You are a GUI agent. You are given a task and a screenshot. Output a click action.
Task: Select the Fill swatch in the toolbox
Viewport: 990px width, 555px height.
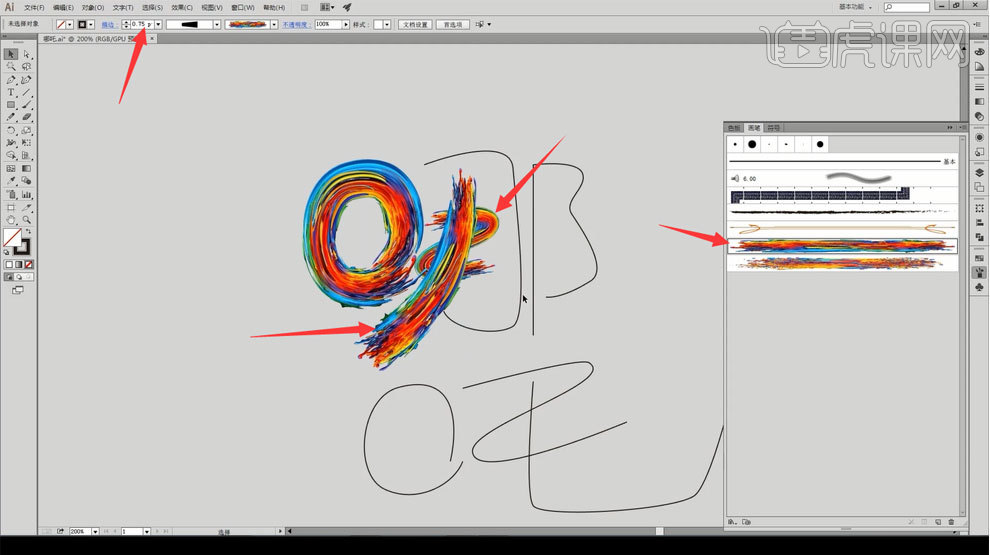pos(12,237)
